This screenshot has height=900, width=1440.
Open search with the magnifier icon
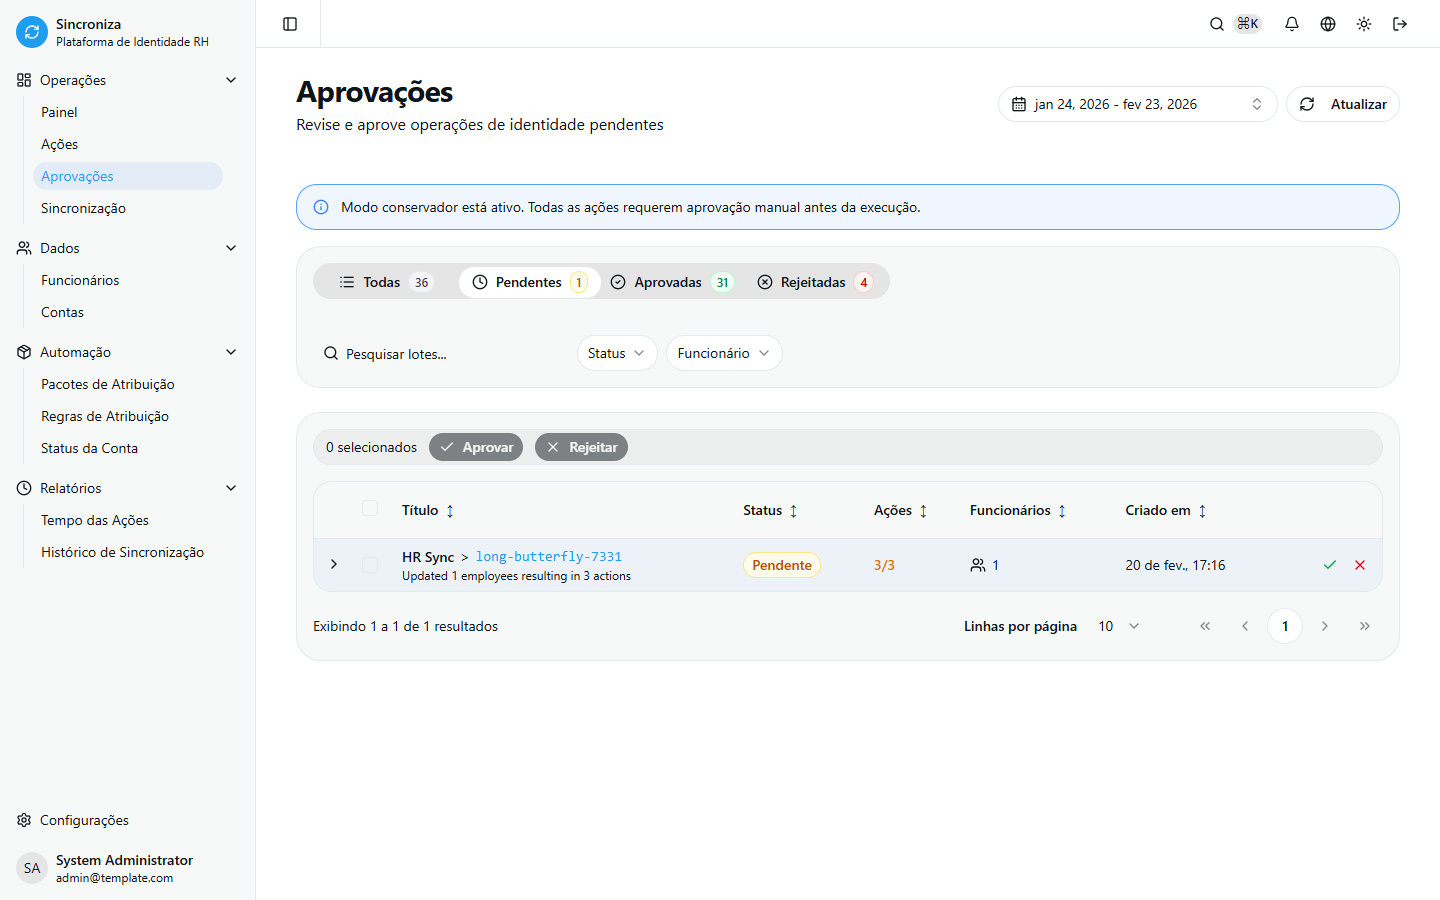click(x=1217, y=24)
